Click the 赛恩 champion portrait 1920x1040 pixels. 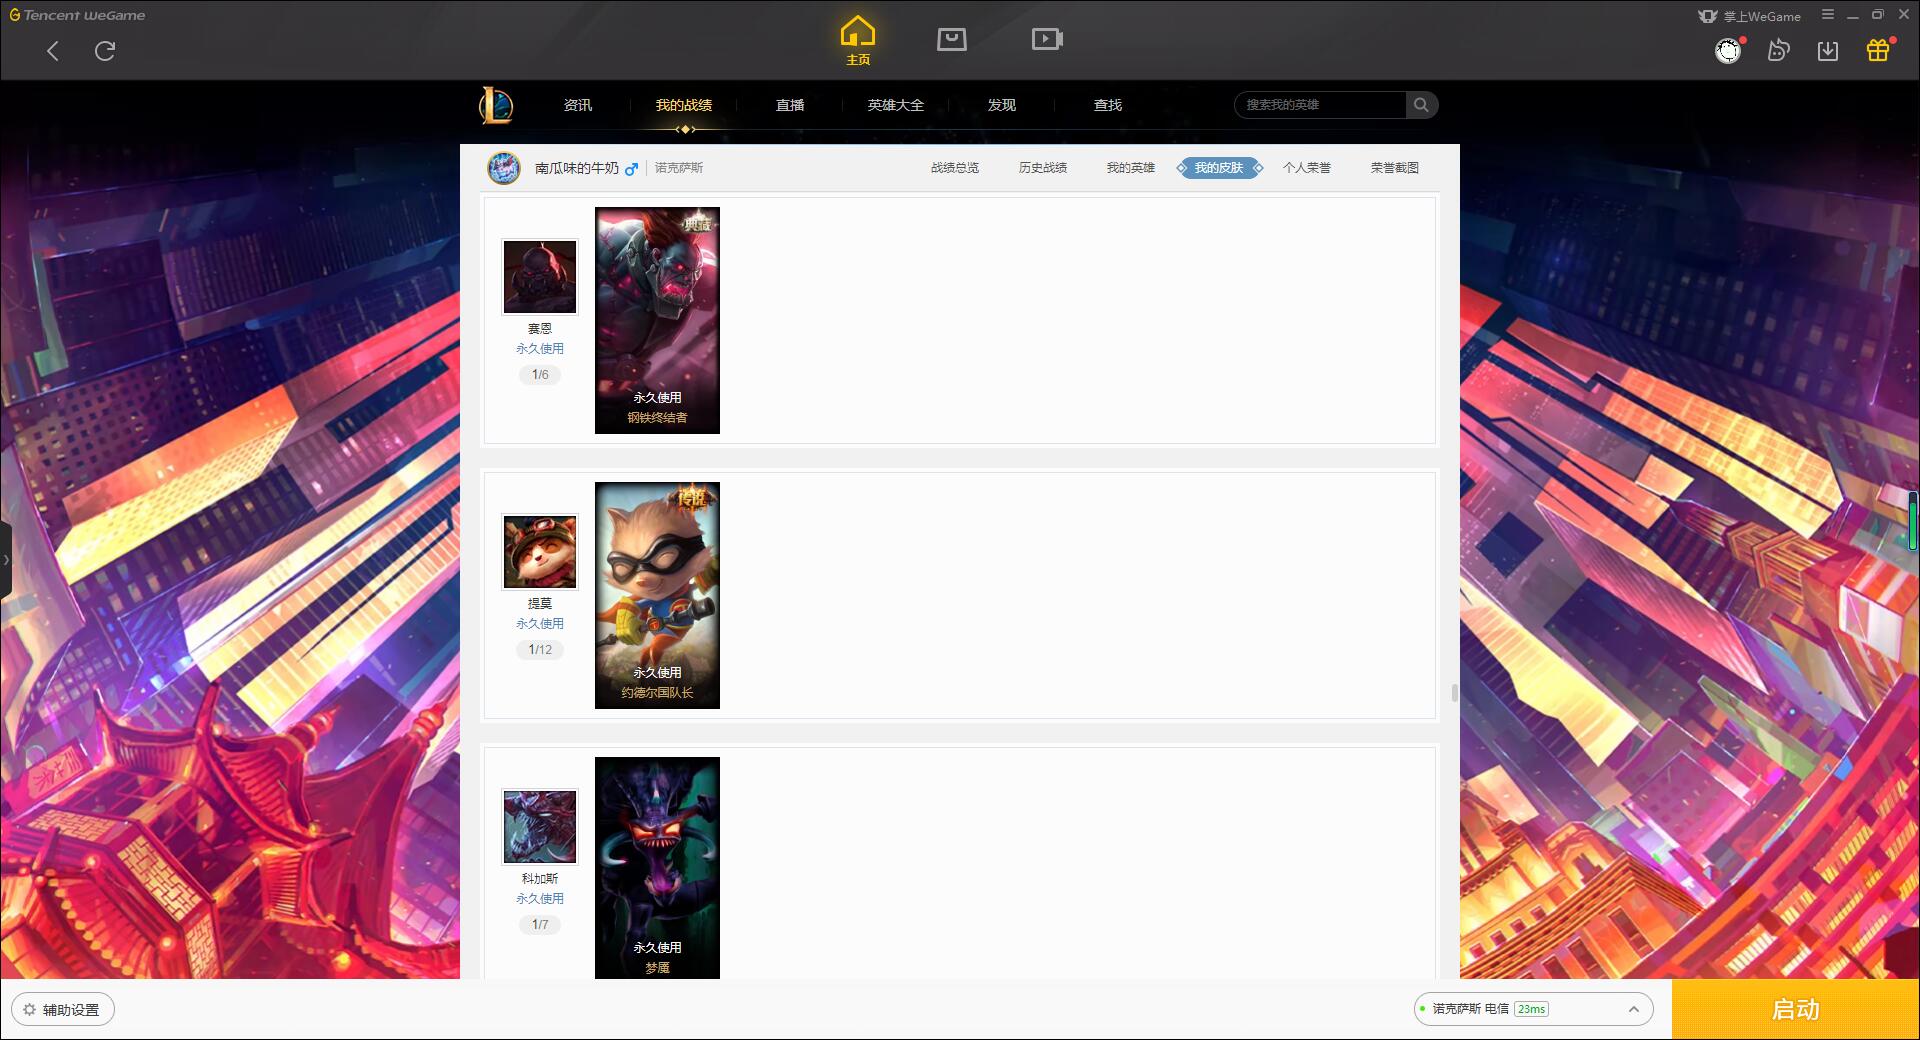click(540, 277)
